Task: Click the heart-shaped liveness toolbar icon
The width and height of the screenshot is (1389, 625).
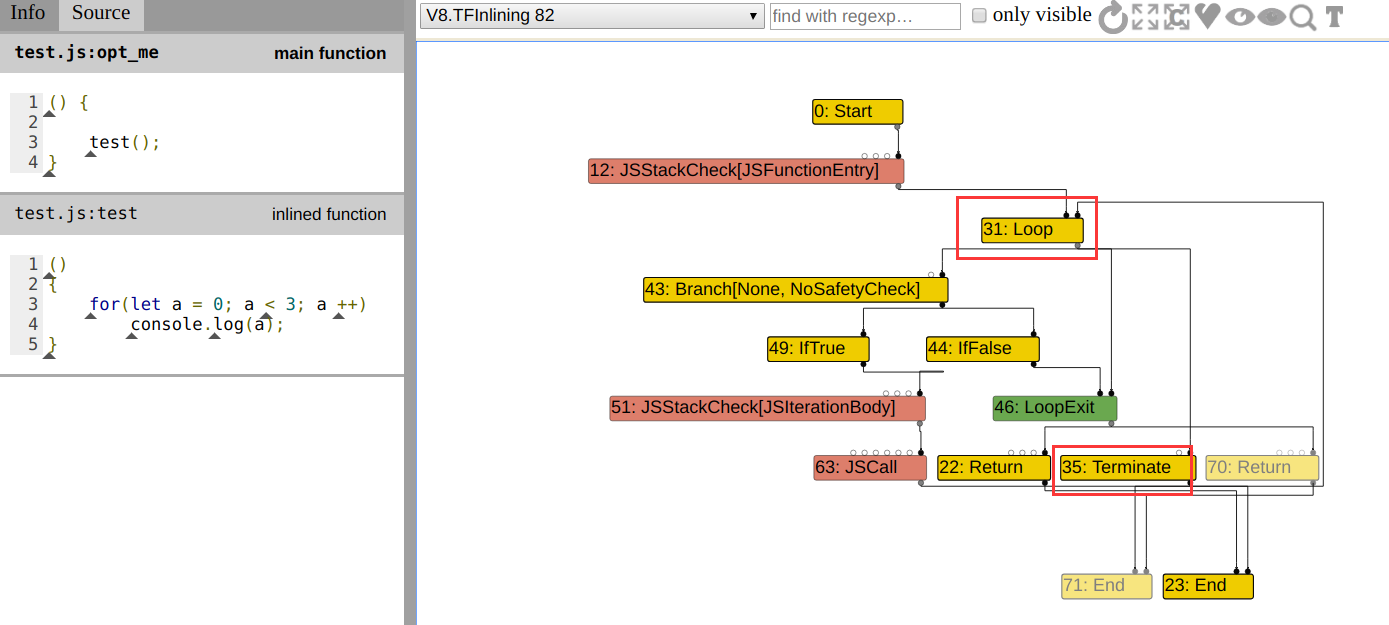Action: 1207,17
